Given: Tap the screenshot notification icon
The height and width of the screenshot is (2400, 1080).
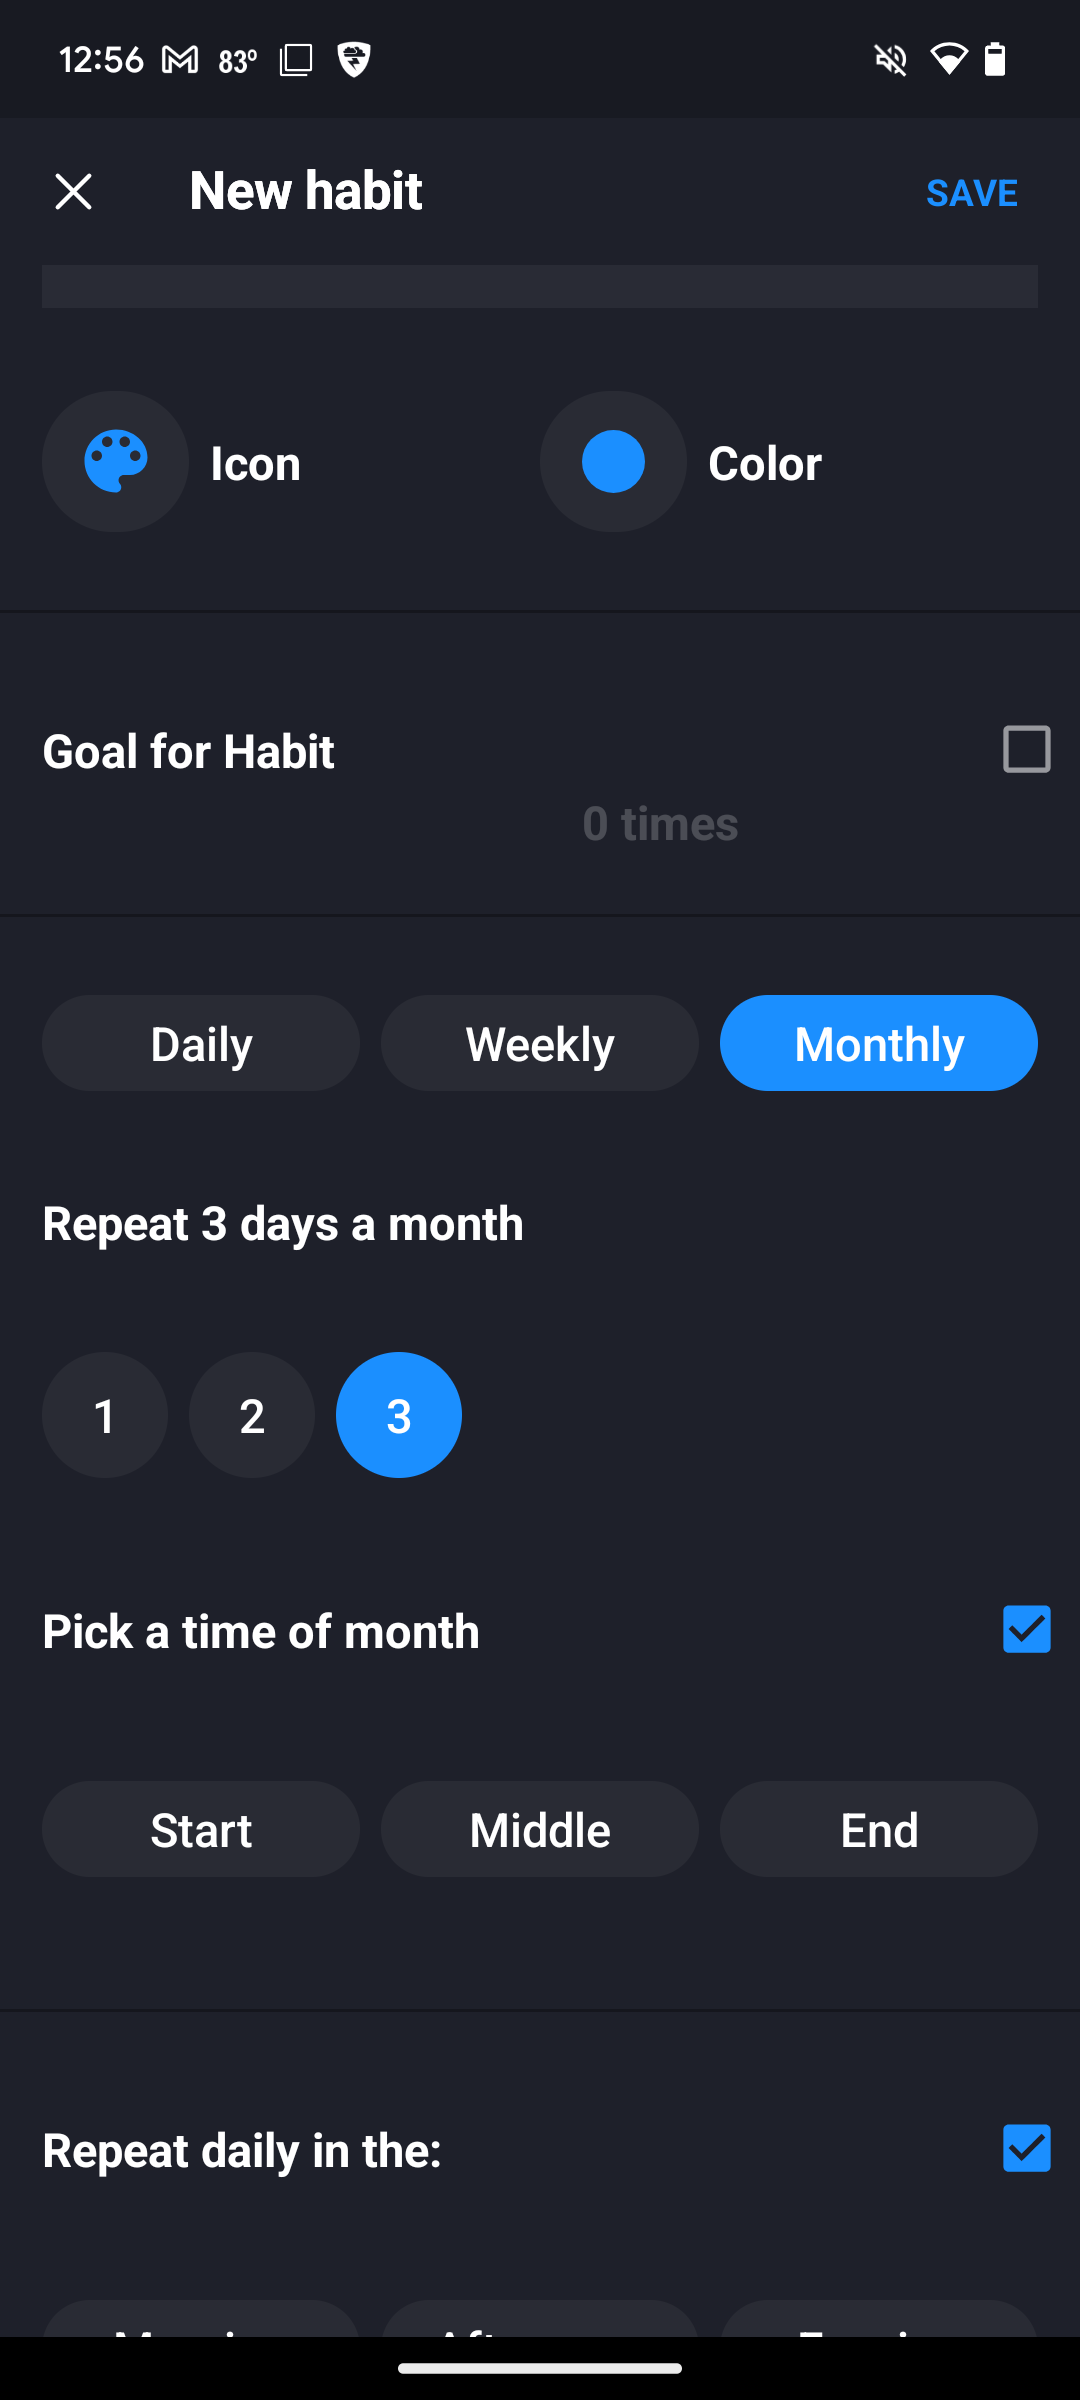Looking at the screenshot, I should [x=296, y=60].
